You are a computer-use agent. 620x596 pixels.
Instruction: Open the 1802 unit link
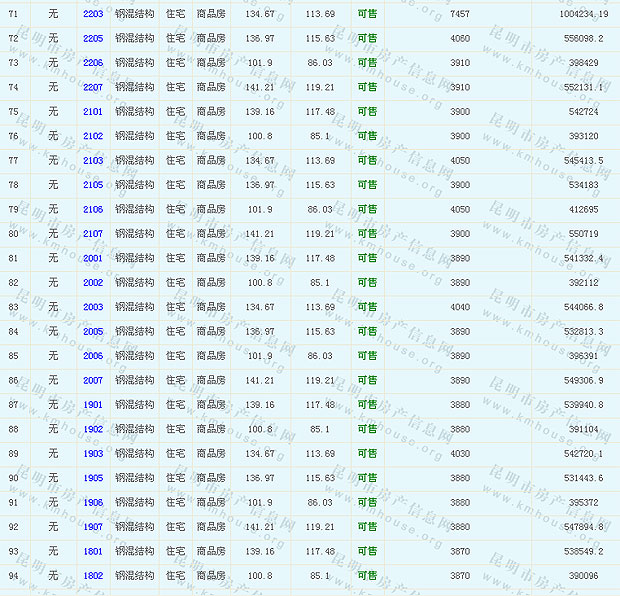click(x=93, y=576)
